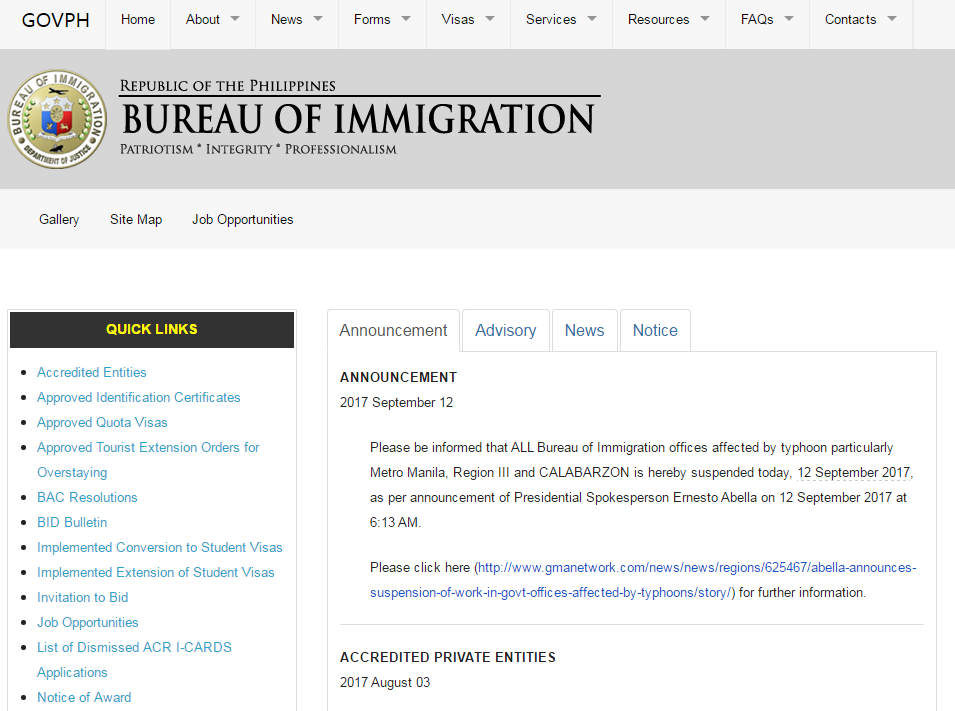Open the Forms menu
Screen dimensions: 955x711
(372, 19)
